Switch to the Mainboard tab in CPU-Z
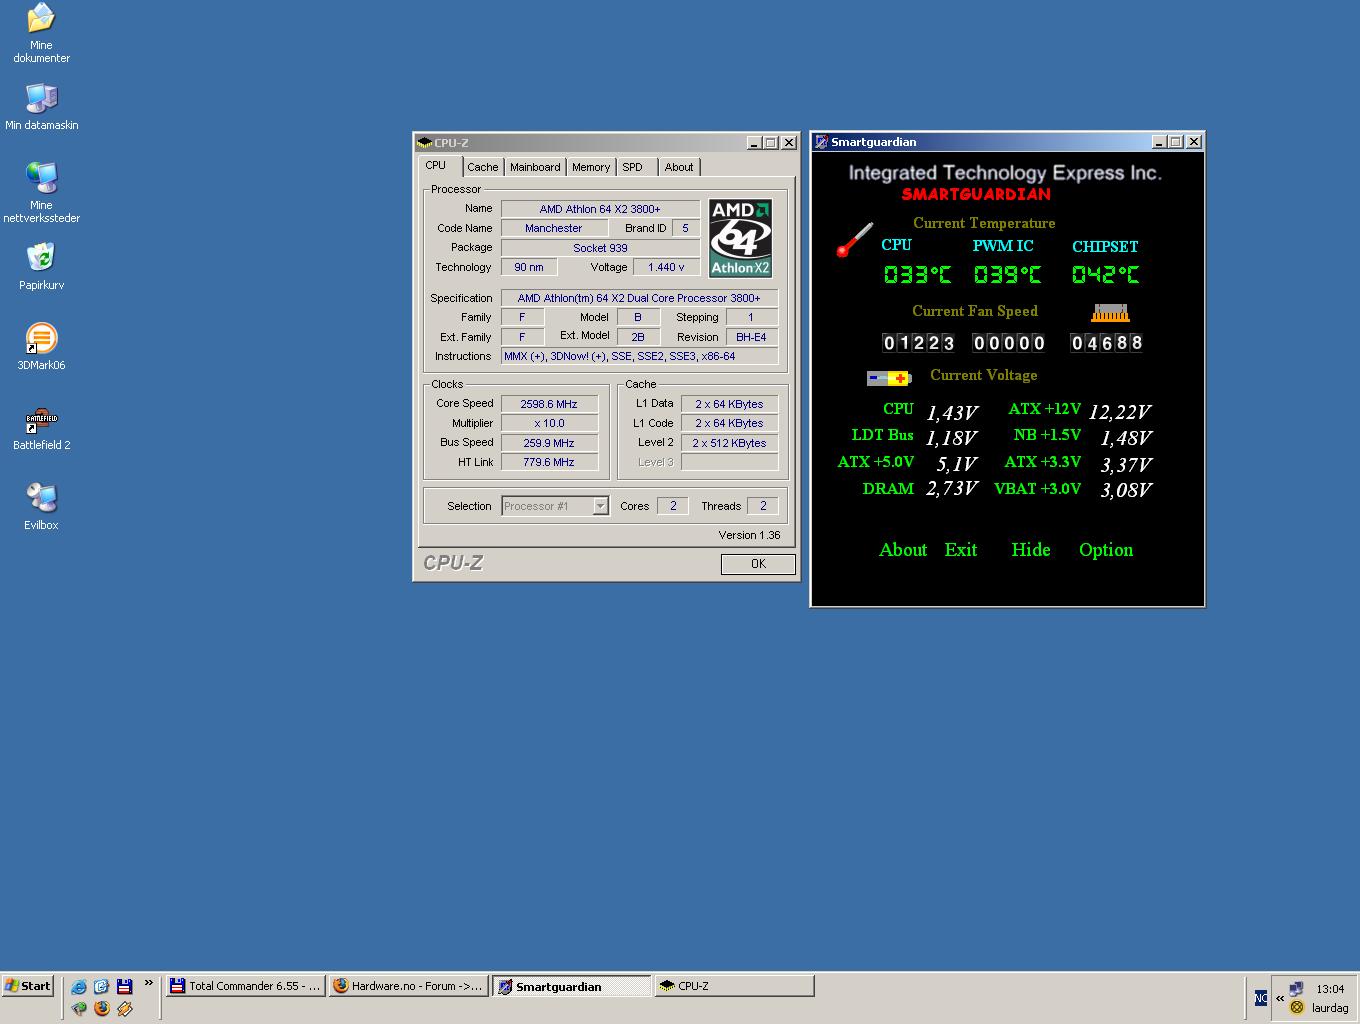 [535, 167]
